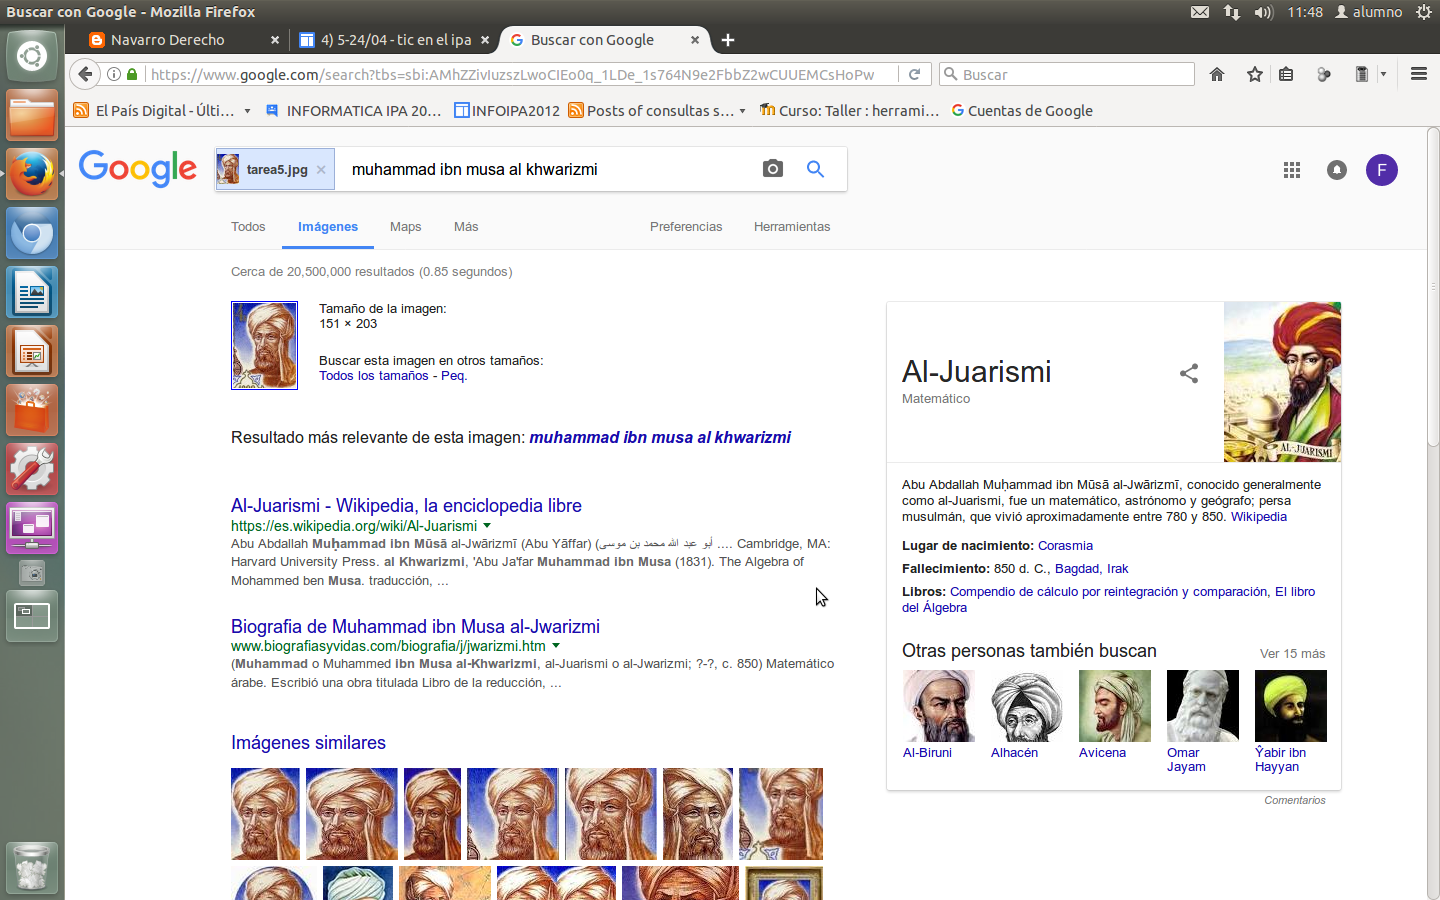The width and height of the screenshot is (1440, 900).
Task: Remove tarea5.jpg image from search box
Action: (x=321, y=170)
